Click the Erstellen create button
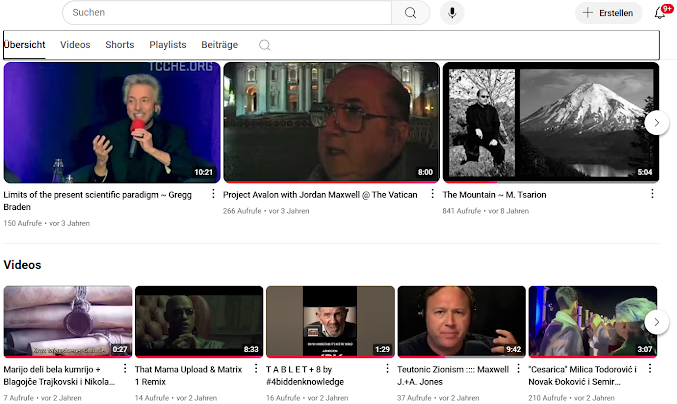Image resolution: width=677 pixels, height=404 pixels. tap(608, 13)
